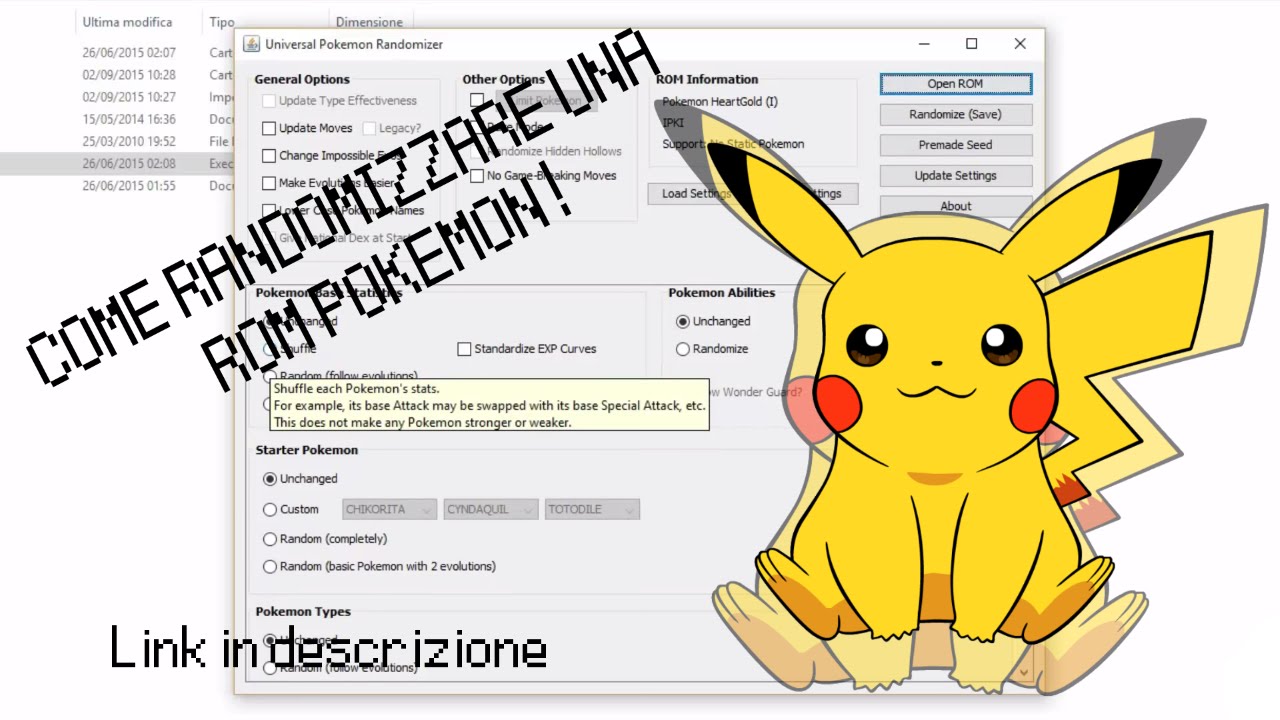1280x720 pixels.
Task: Open the CHIKORITA starter dropdown
Action: coord(389,509)
